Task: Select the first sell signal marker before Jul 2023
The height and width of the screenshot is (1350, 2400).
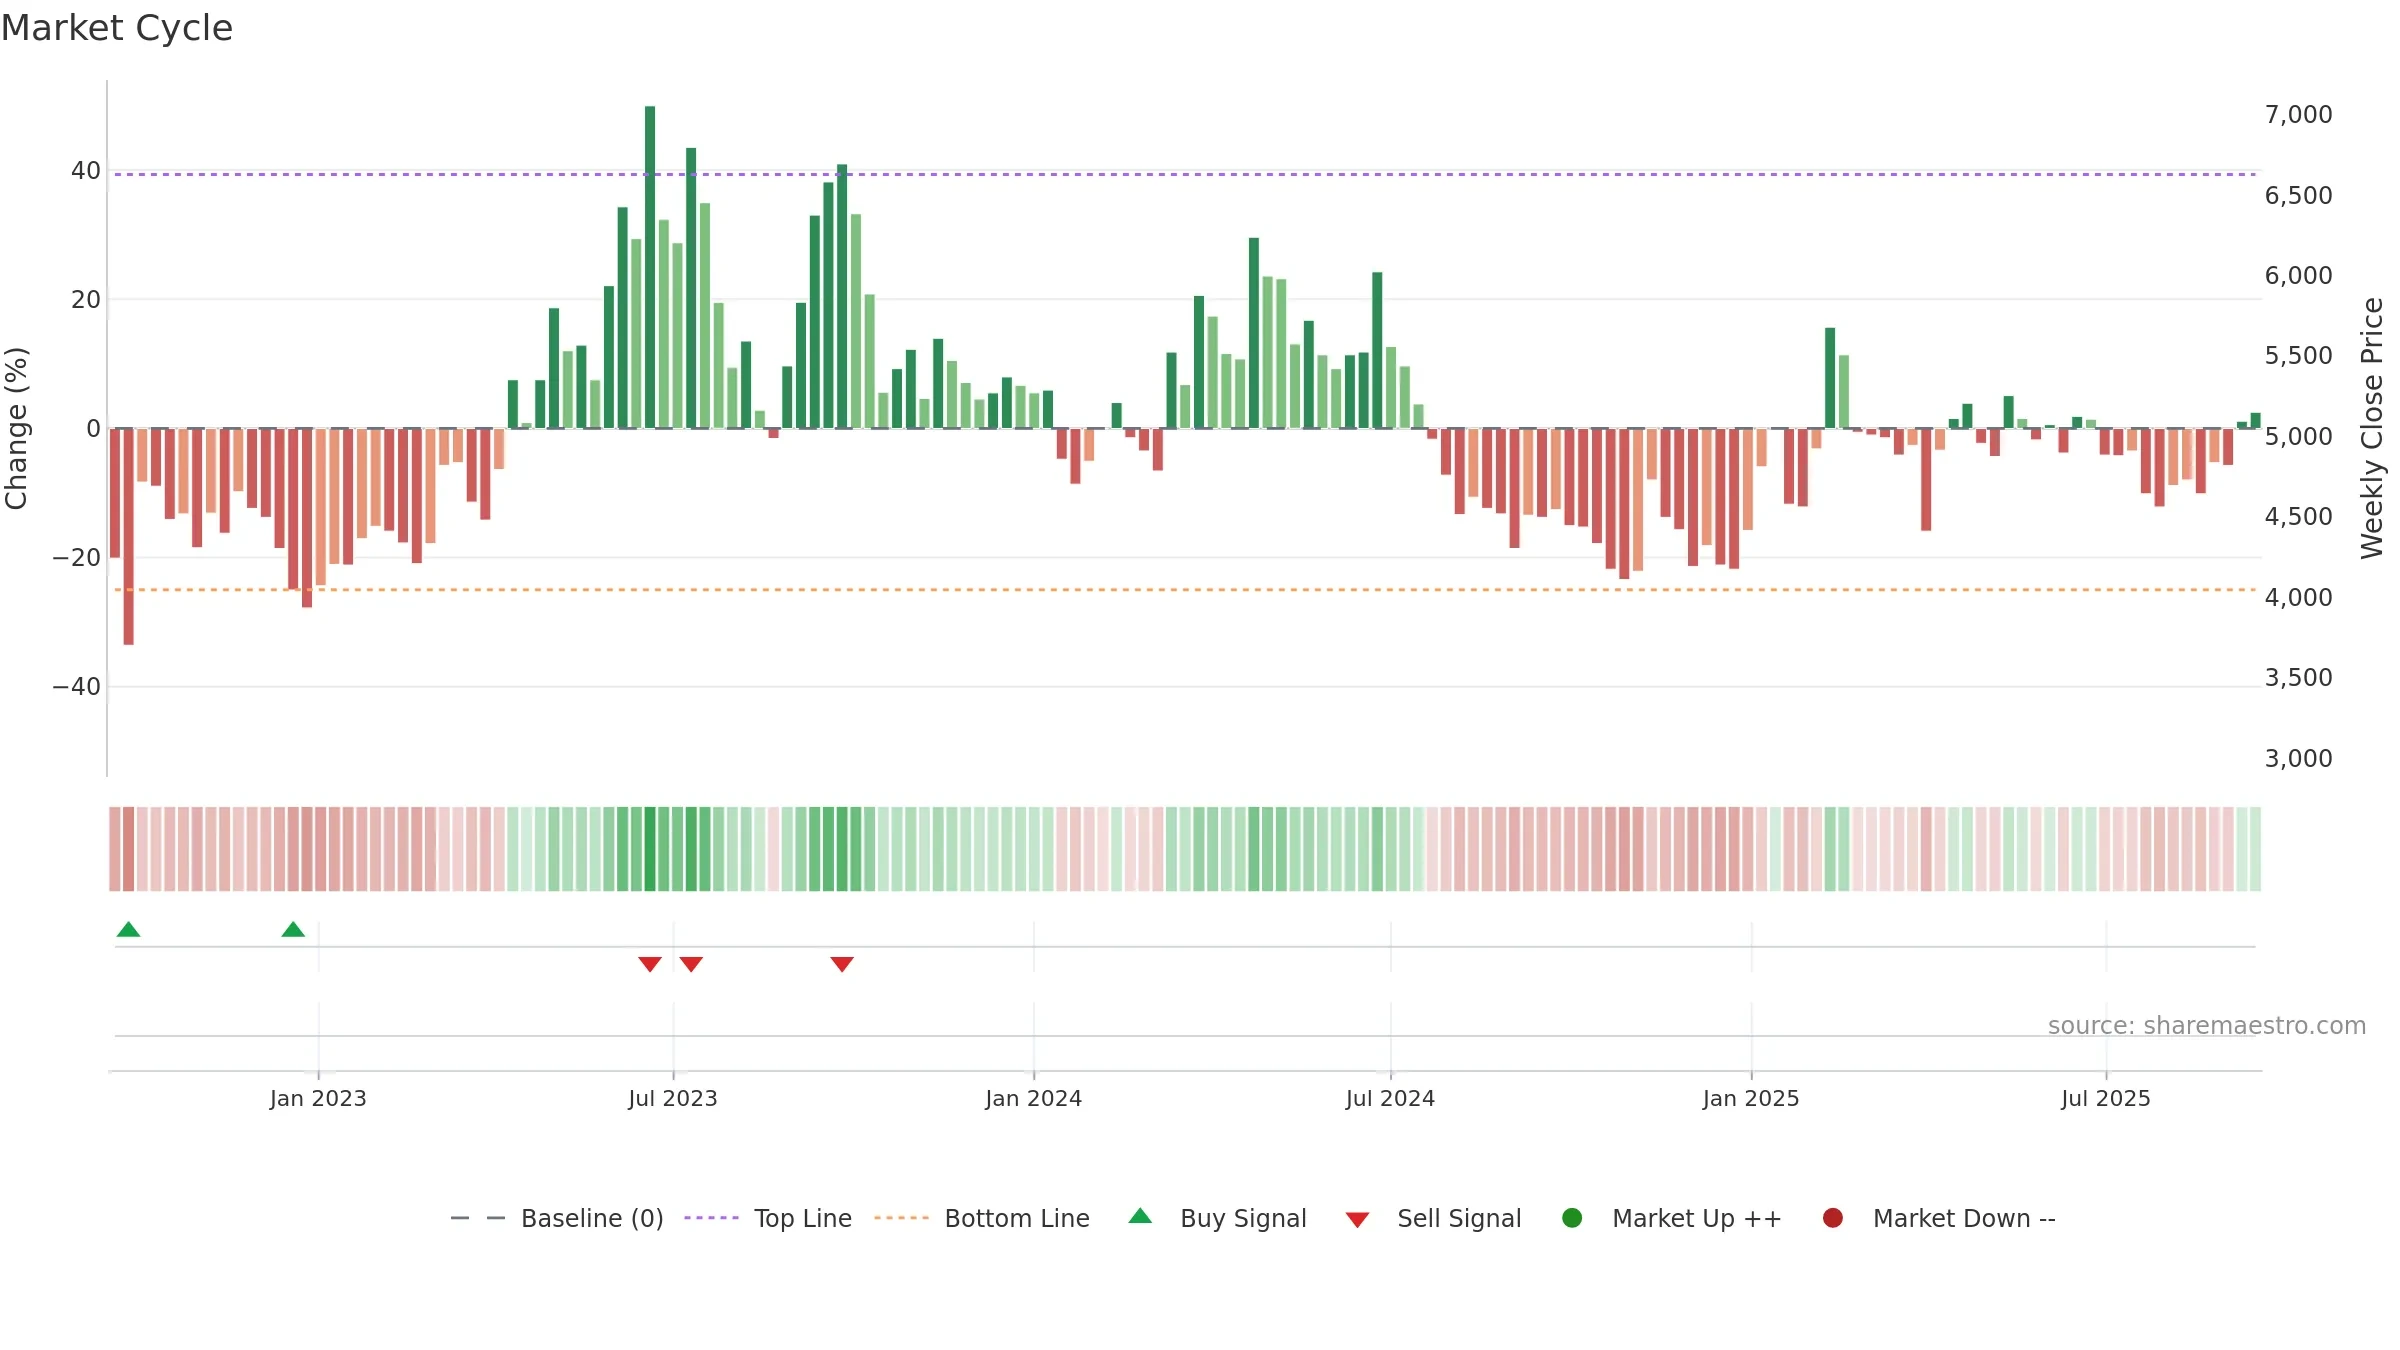Action: [x=650, y=964]
